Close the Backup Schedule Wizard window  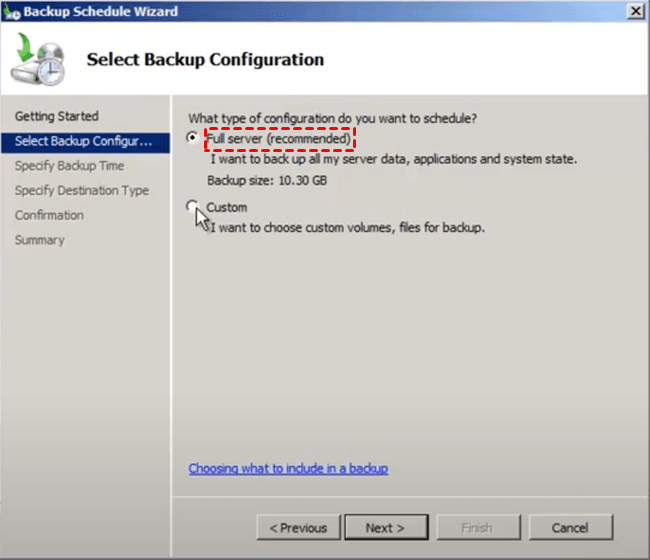click(634, 10)
